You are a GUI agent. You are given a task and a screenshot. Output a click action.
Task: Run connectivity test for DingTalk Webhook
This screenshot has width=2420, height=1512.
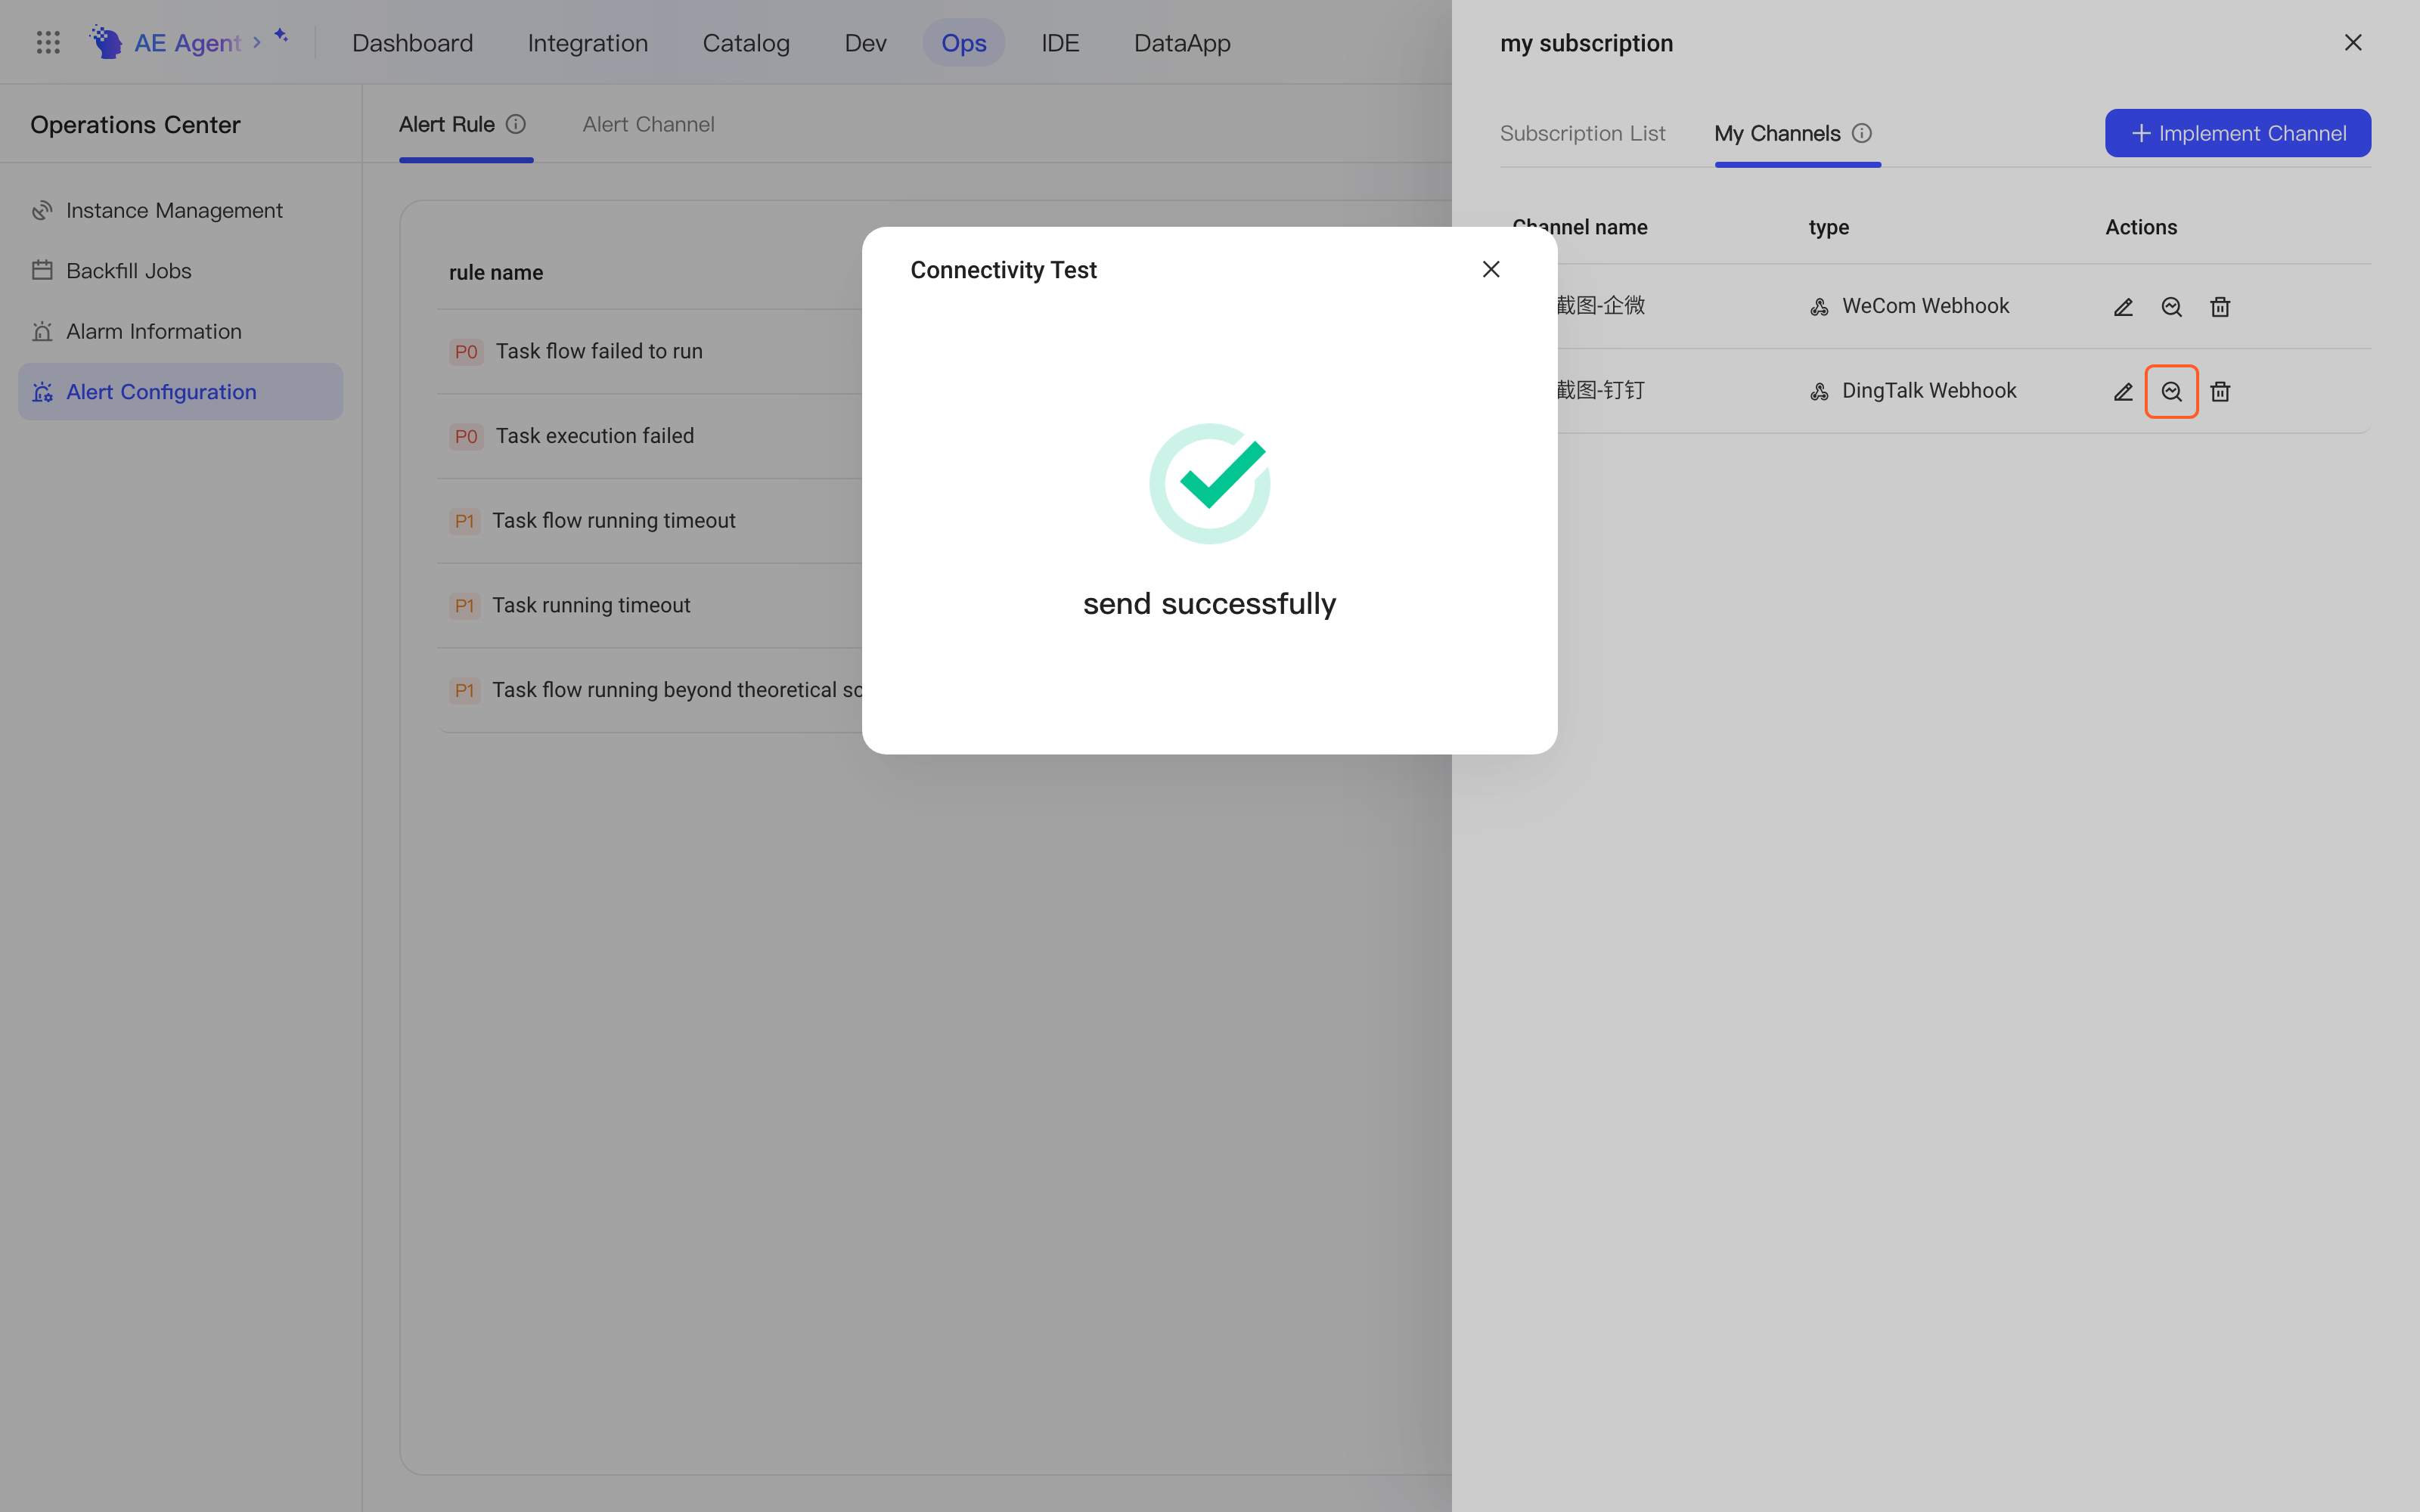(x=2171, y=392)
